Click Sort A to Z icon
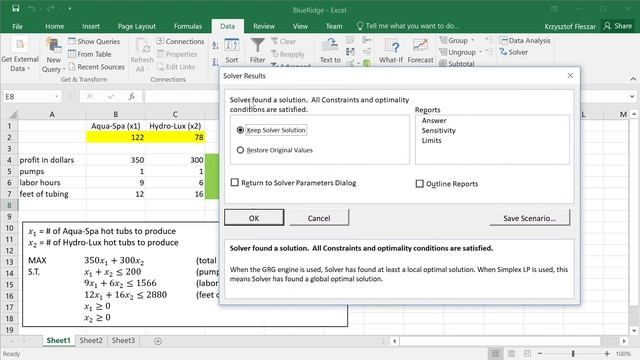 click(x=215, y=46)
